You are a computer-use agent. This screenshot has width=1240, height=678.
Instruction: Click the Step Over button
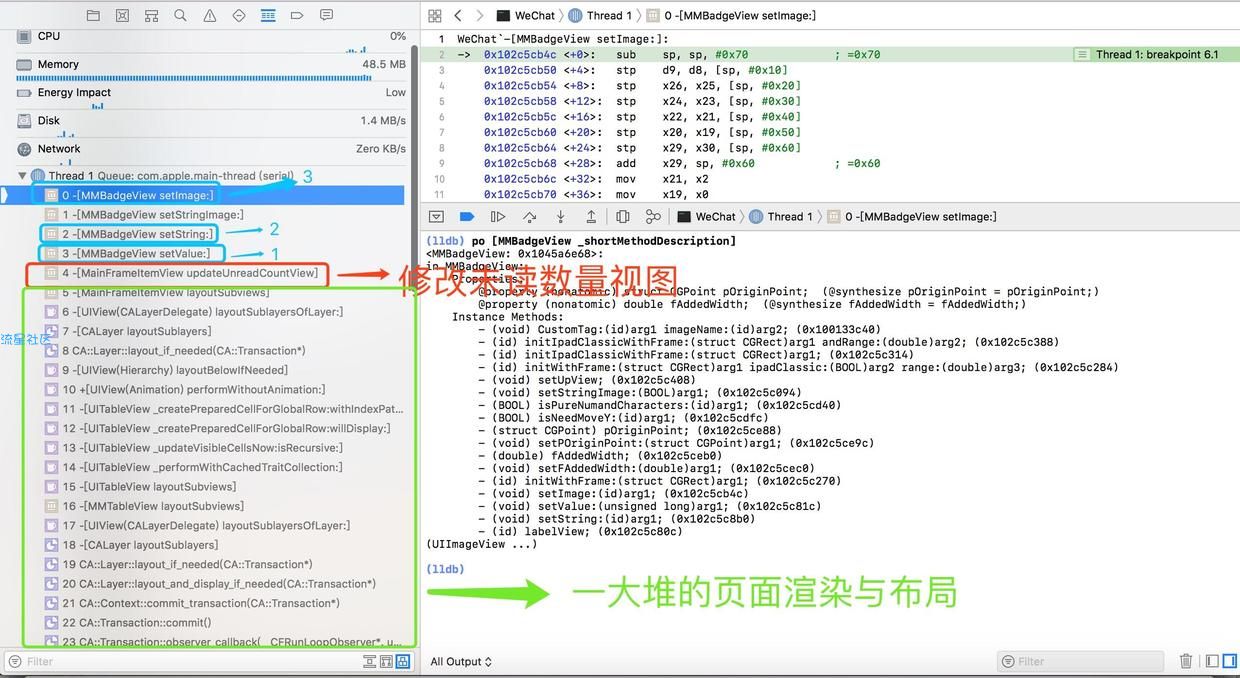point(529,217)
